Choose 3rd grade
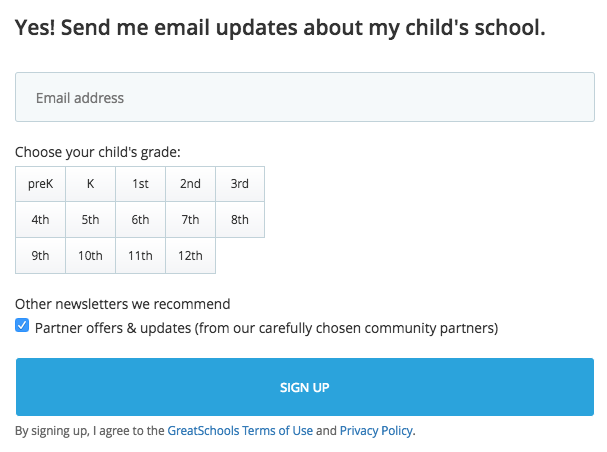The width and height of the screenshot is (607, 452). pos(240,184)
